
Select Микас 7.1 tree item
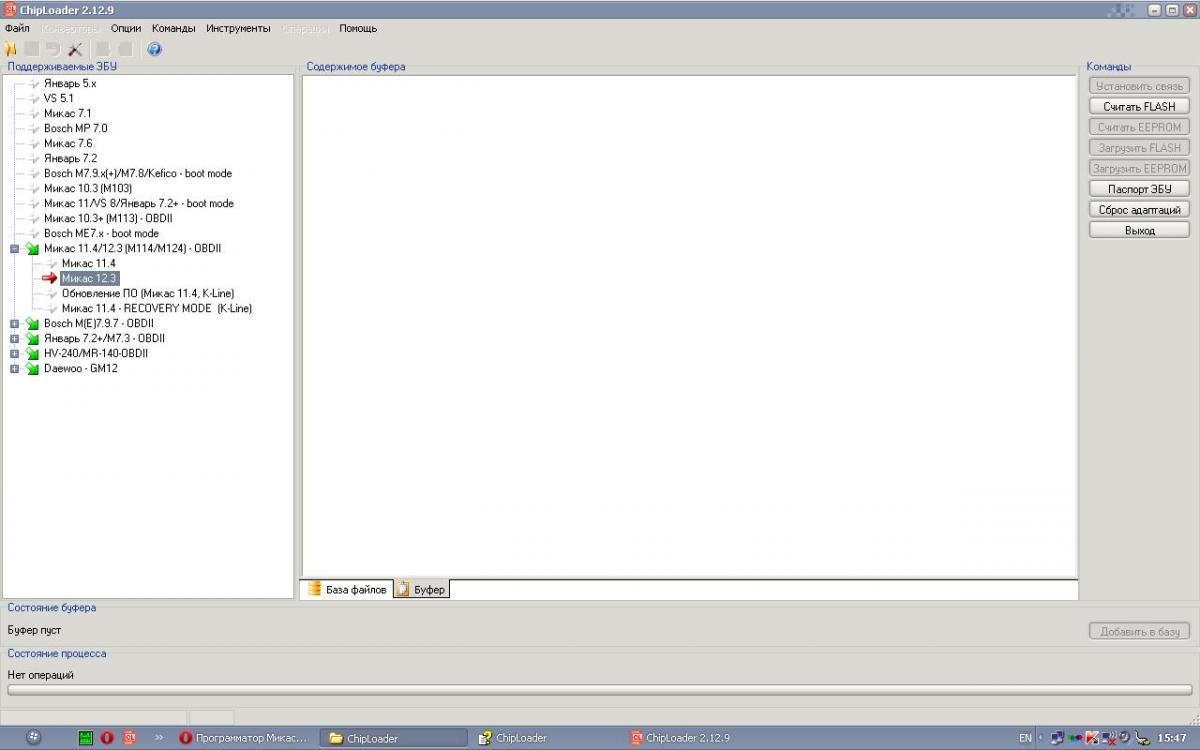[x=67, y=113]
